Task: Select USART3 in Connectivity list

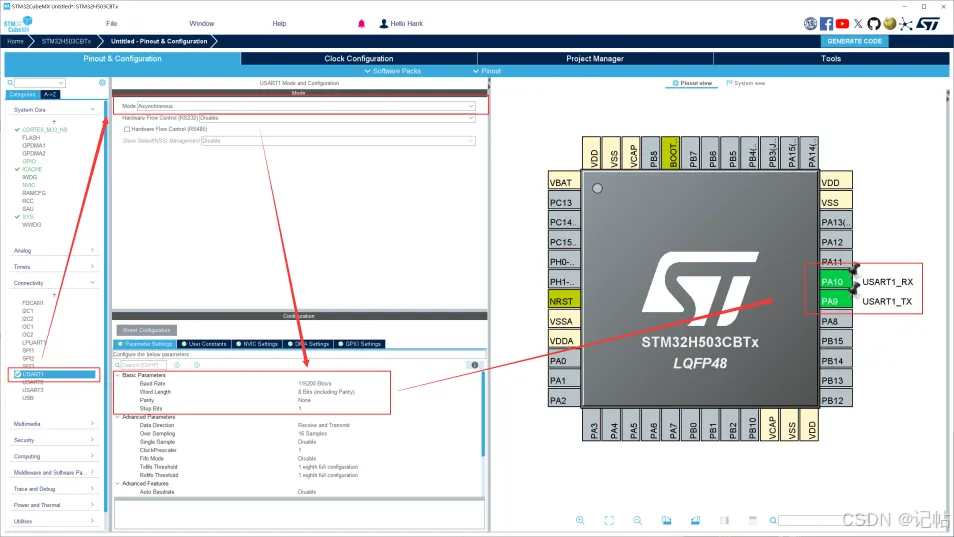Action: [33, 390]
